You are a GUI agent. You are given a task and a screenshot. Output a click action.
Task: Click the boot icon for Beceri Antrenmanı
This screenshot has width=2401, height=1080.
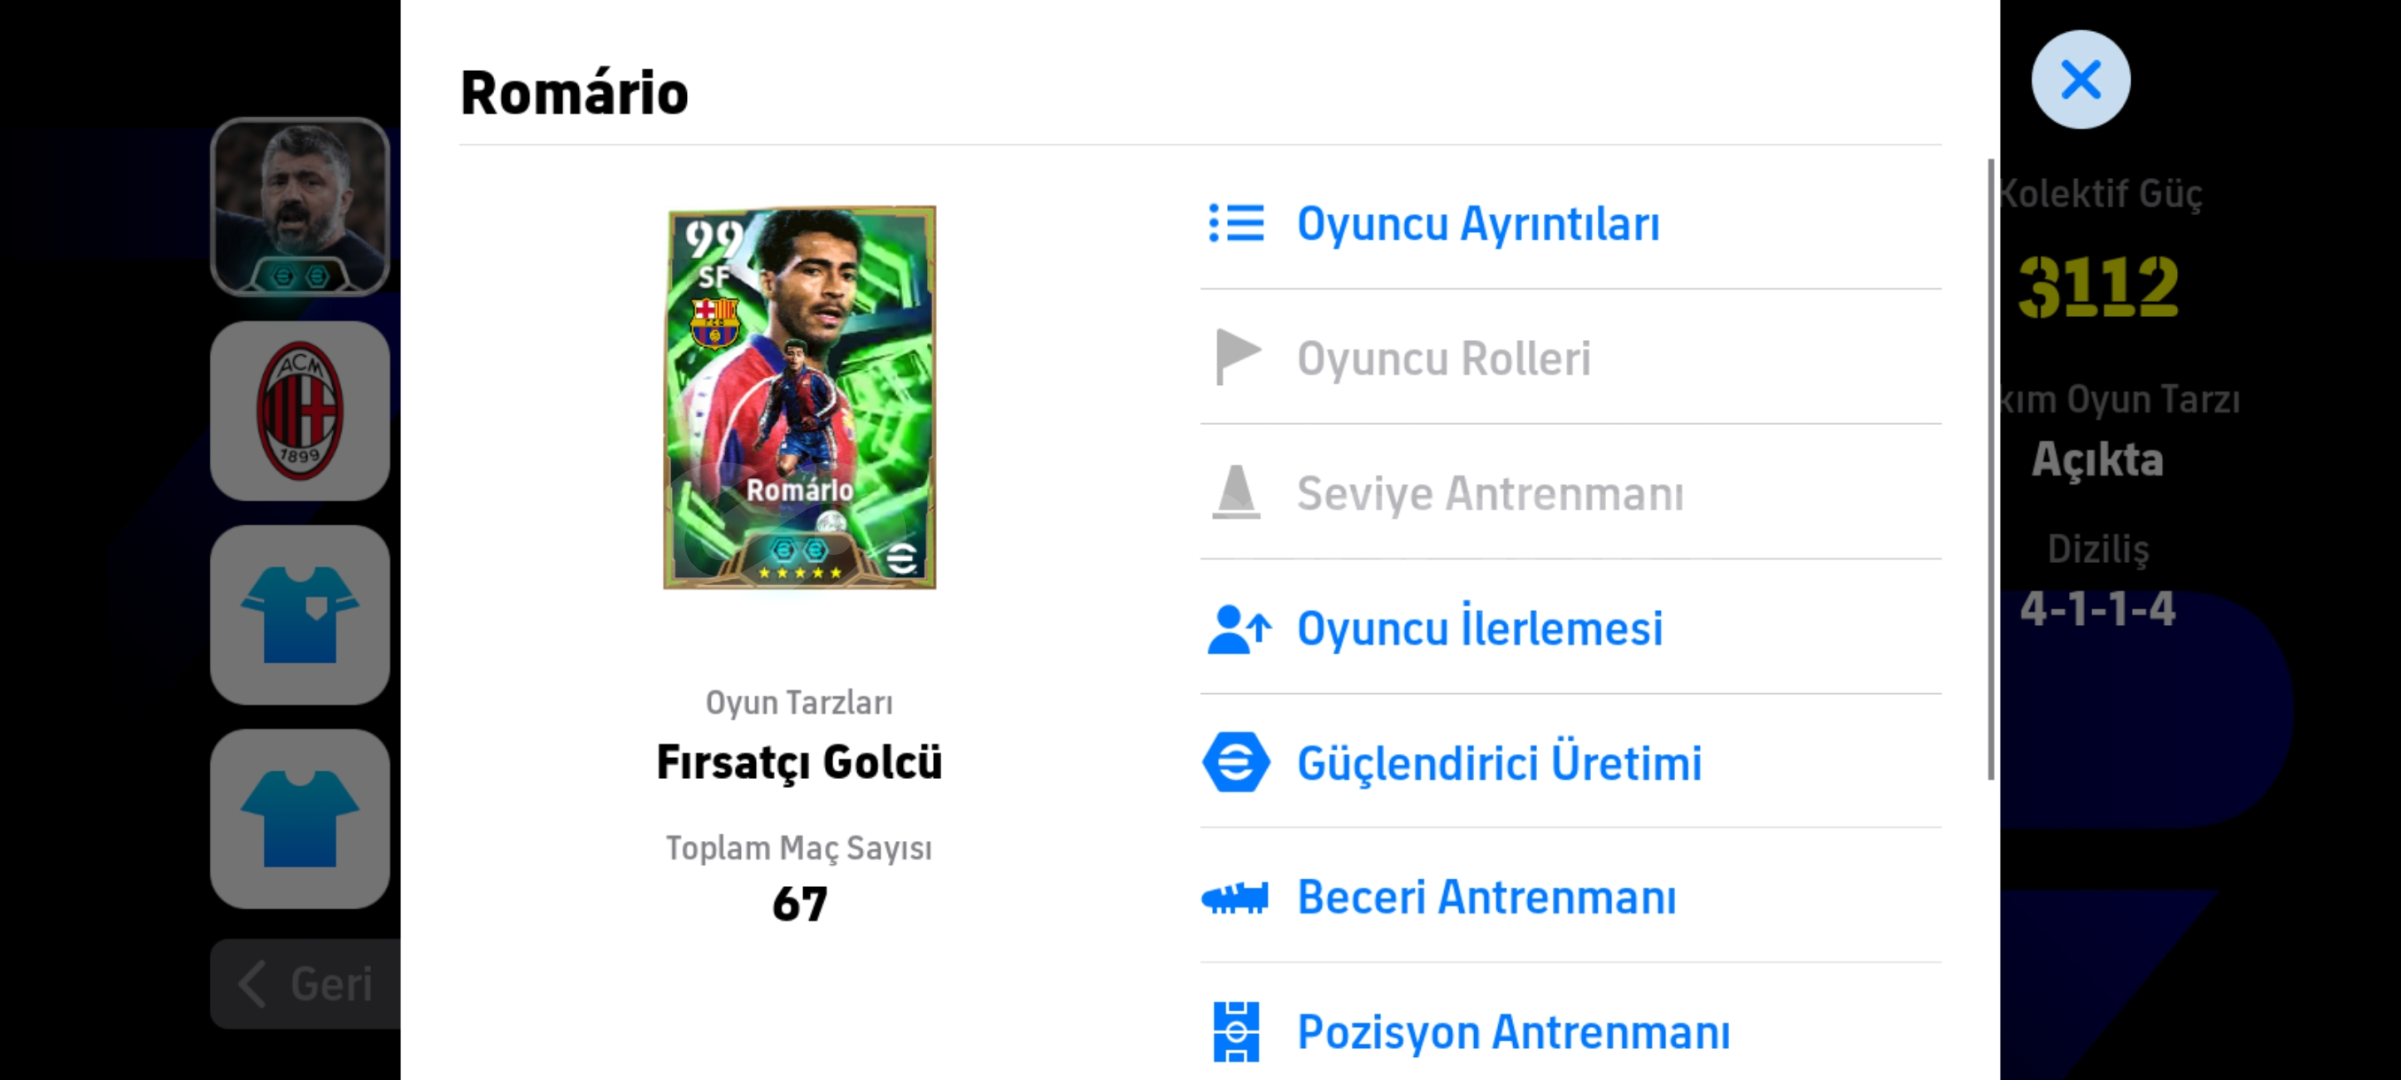click(x=1236, y=897)
